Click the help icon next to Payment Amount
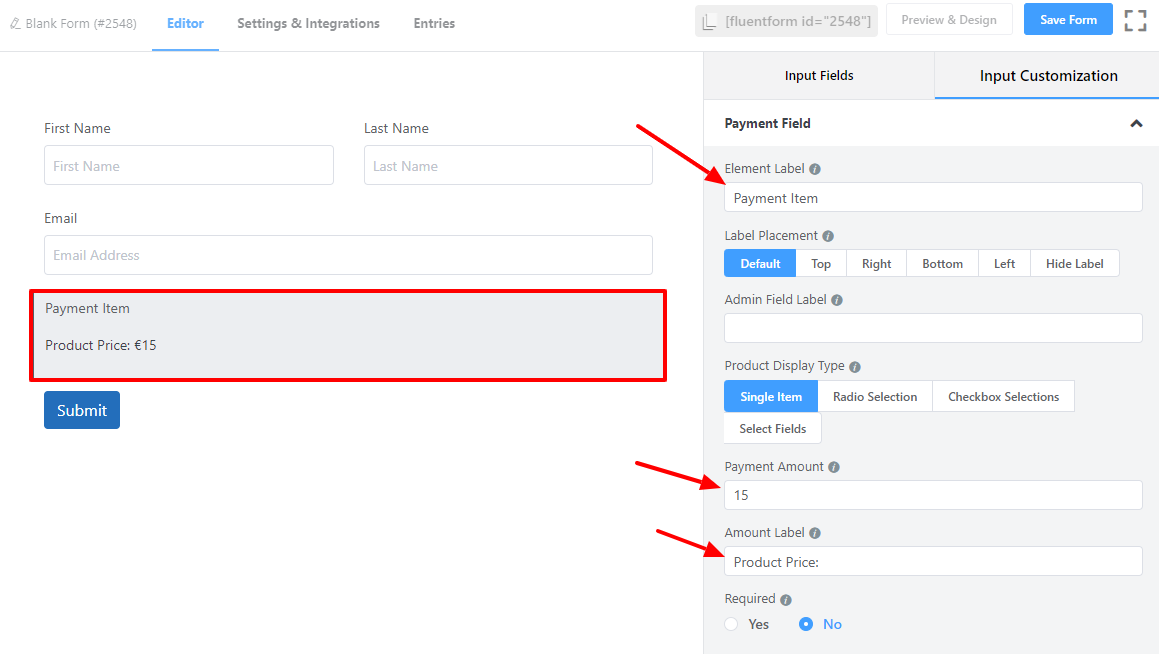This screenshot has width=1159, height=654. [x=834, y=466]
